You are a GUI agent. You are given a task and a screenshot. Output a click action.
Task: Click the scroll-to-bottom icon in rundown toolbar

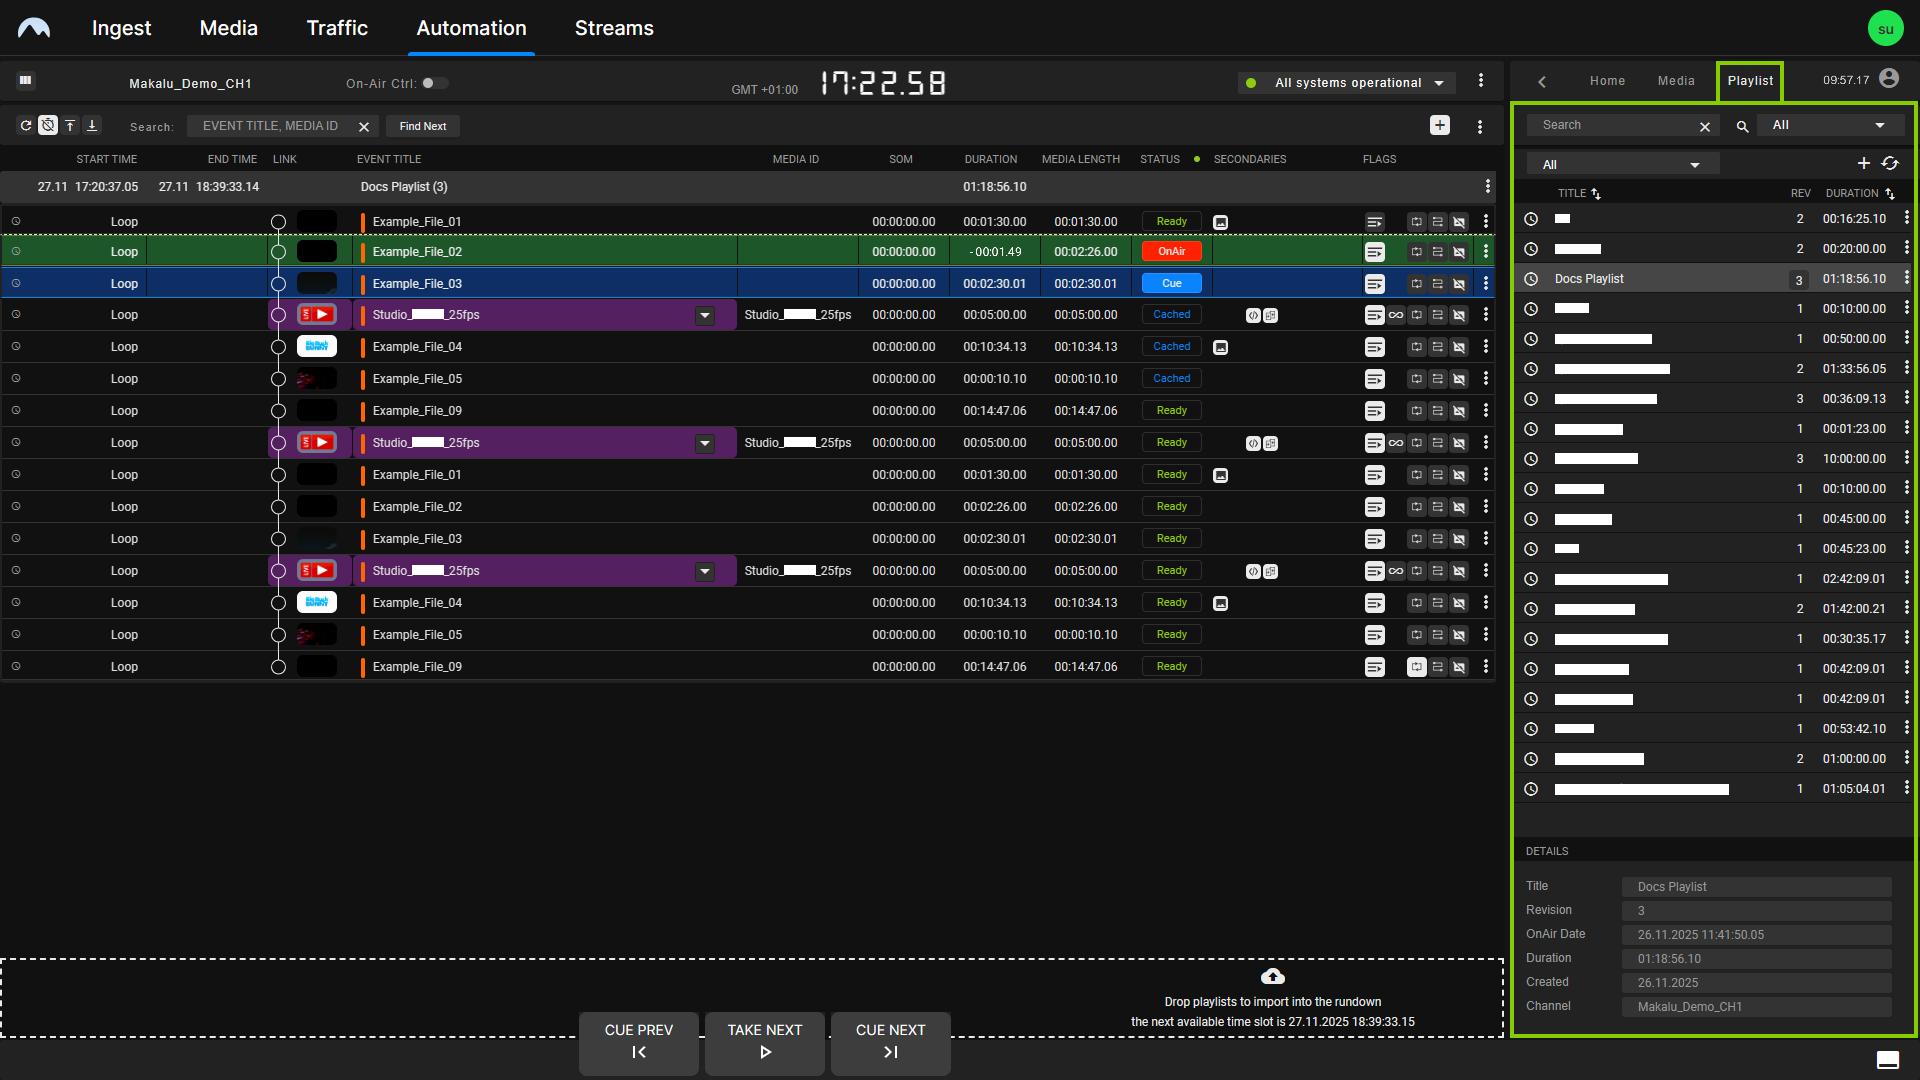coord(92,125)
